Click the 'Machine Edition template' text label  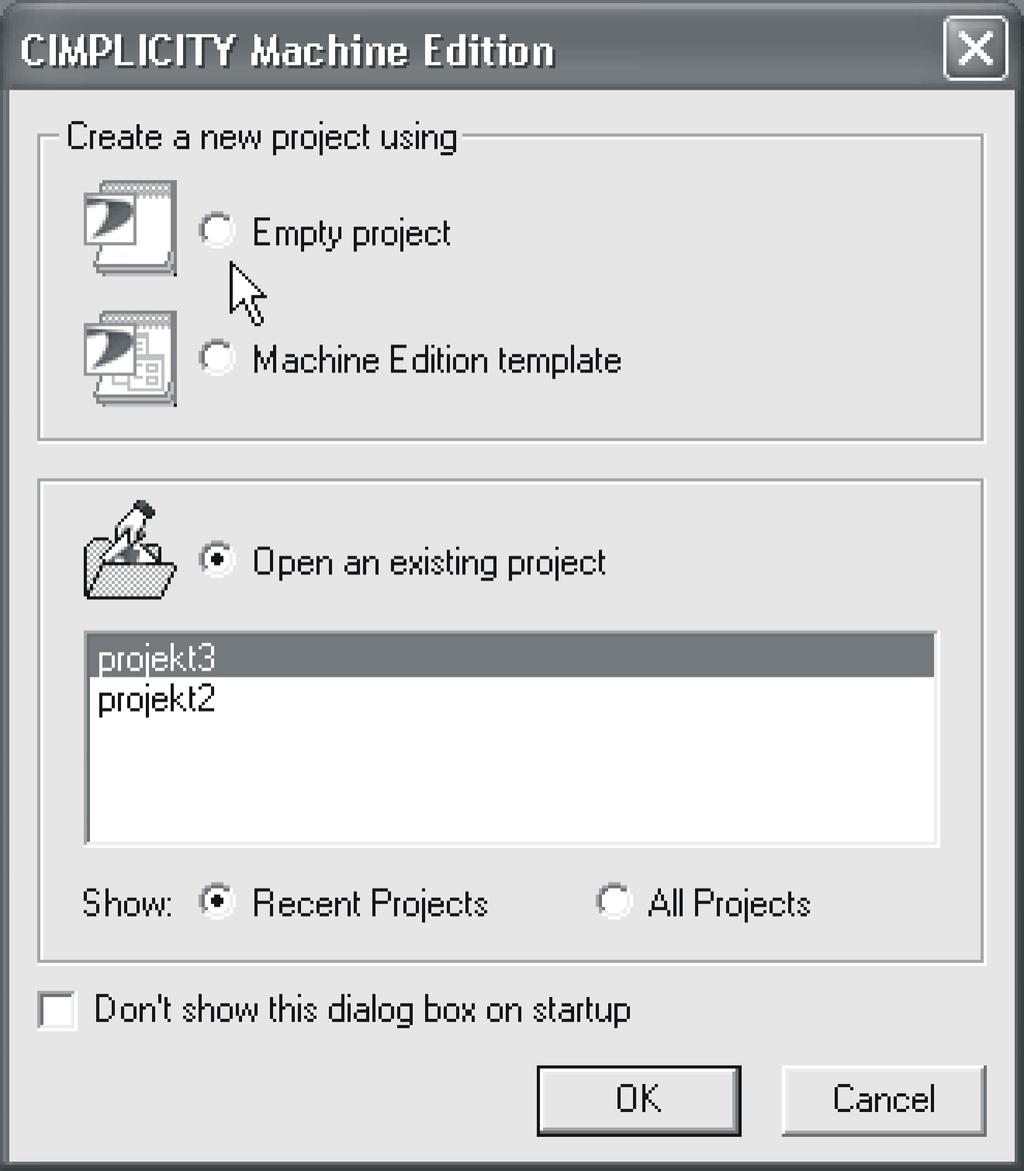pyautogui.click(x=437, y=360)
